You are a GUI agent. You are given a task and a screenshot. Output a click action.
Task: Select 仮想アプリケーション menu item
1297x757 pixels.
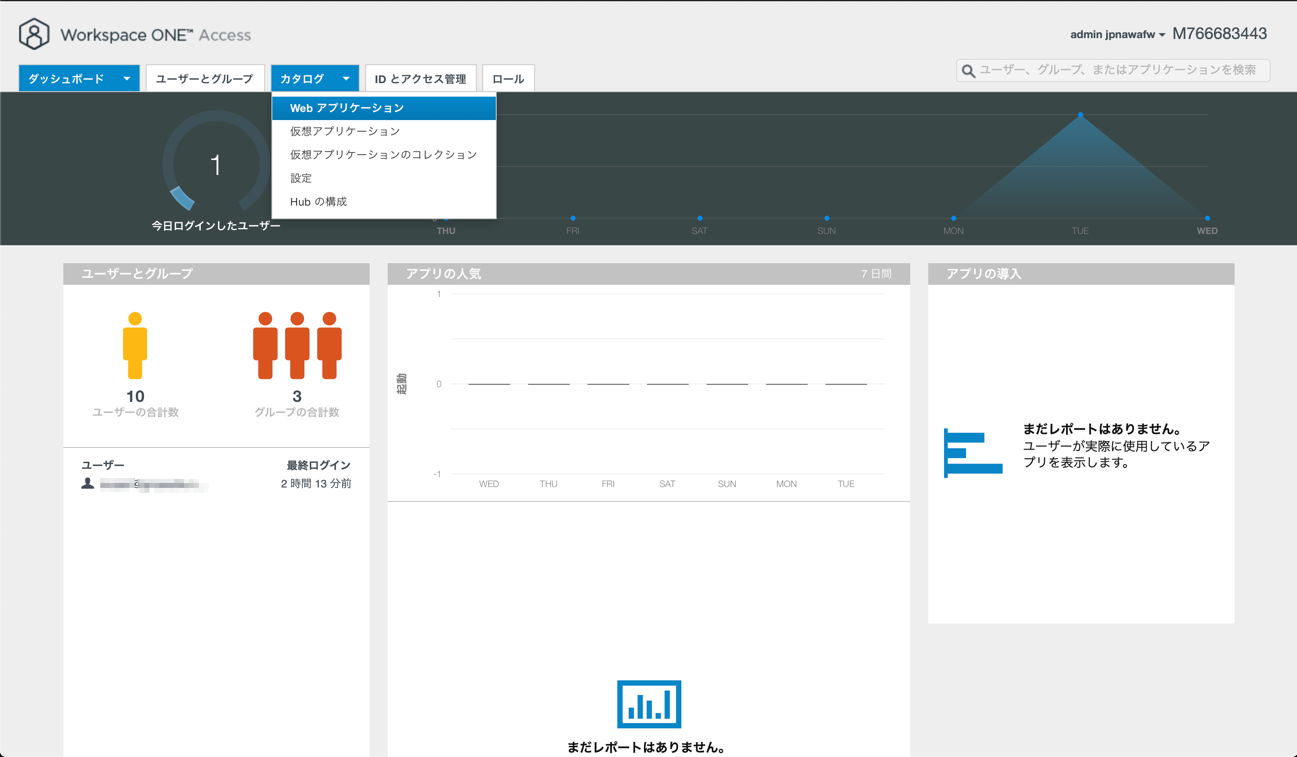click(384, 131)
